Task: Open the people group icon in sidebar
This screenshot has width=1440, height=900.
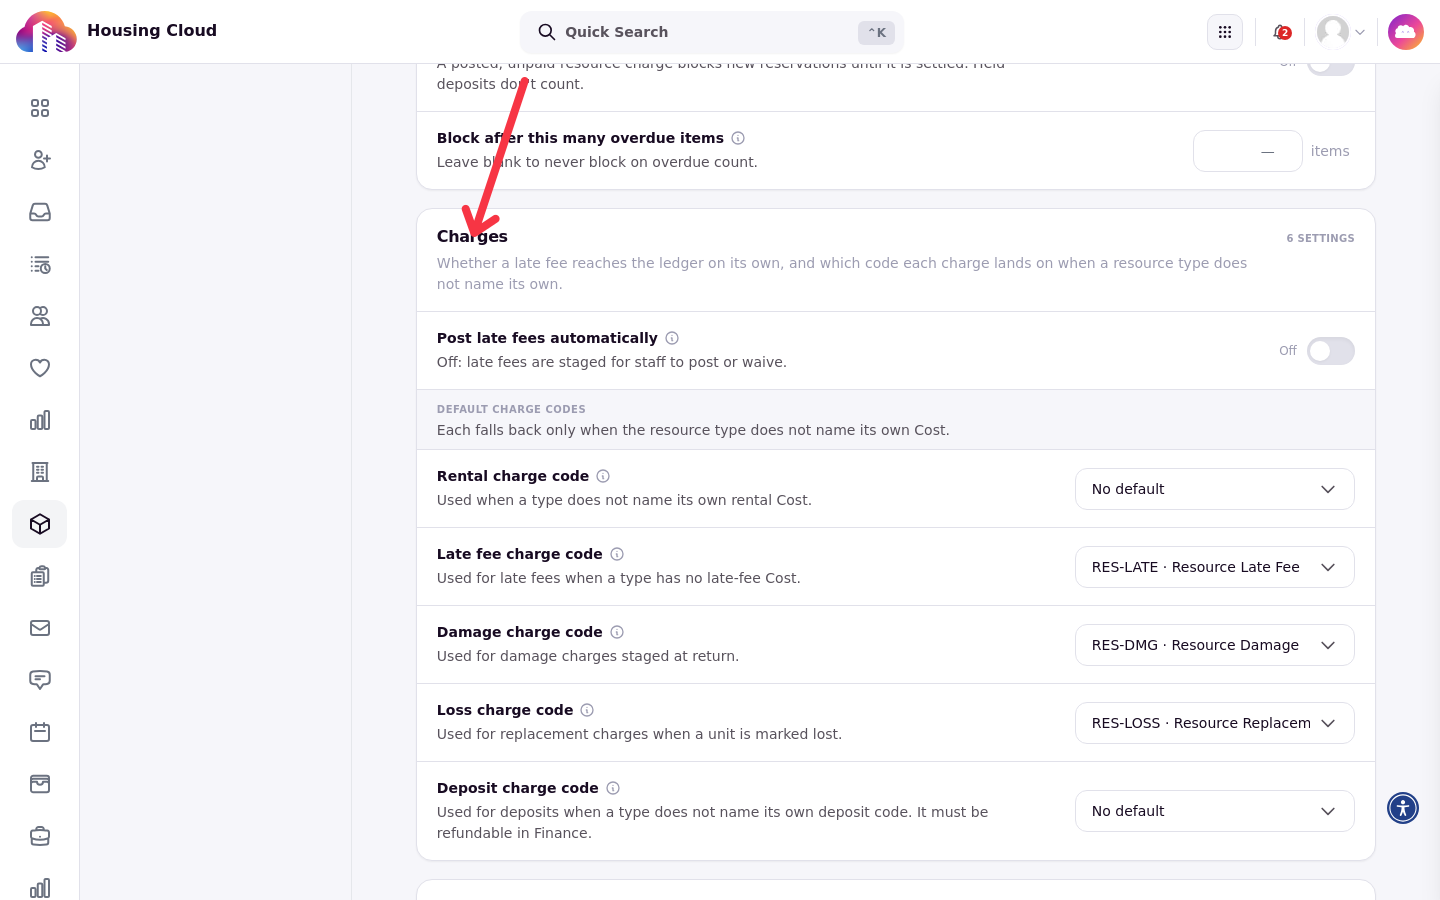Action: click(40, 316)
